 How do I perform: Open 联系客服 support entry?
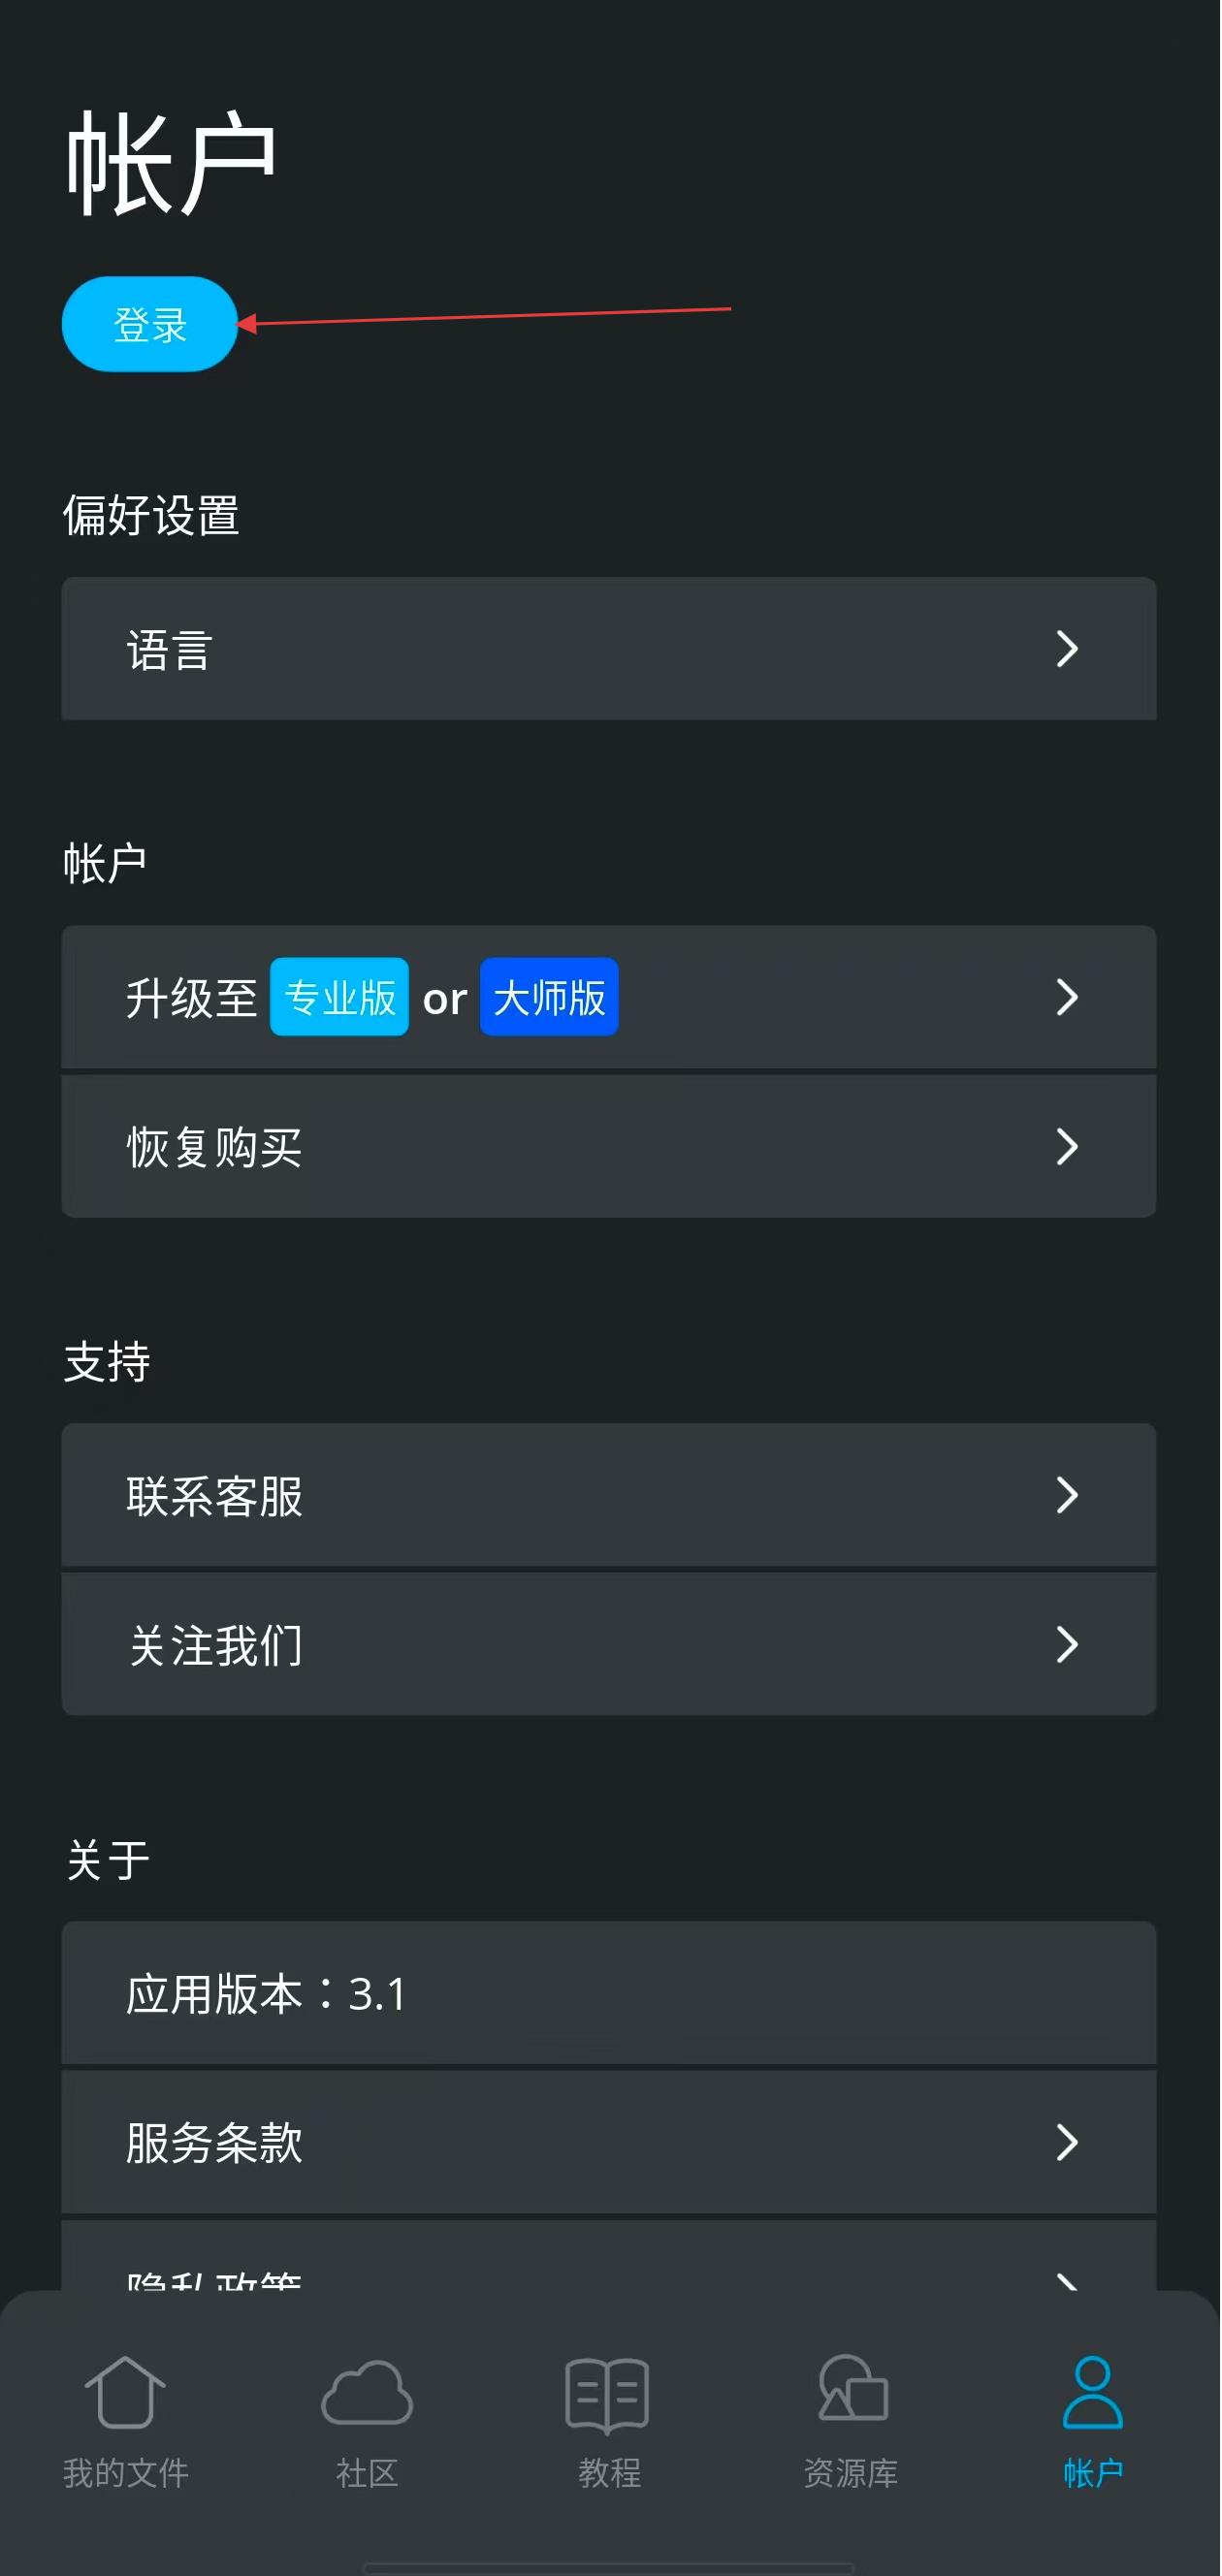pyautogui.click(x=214, y=1496)
